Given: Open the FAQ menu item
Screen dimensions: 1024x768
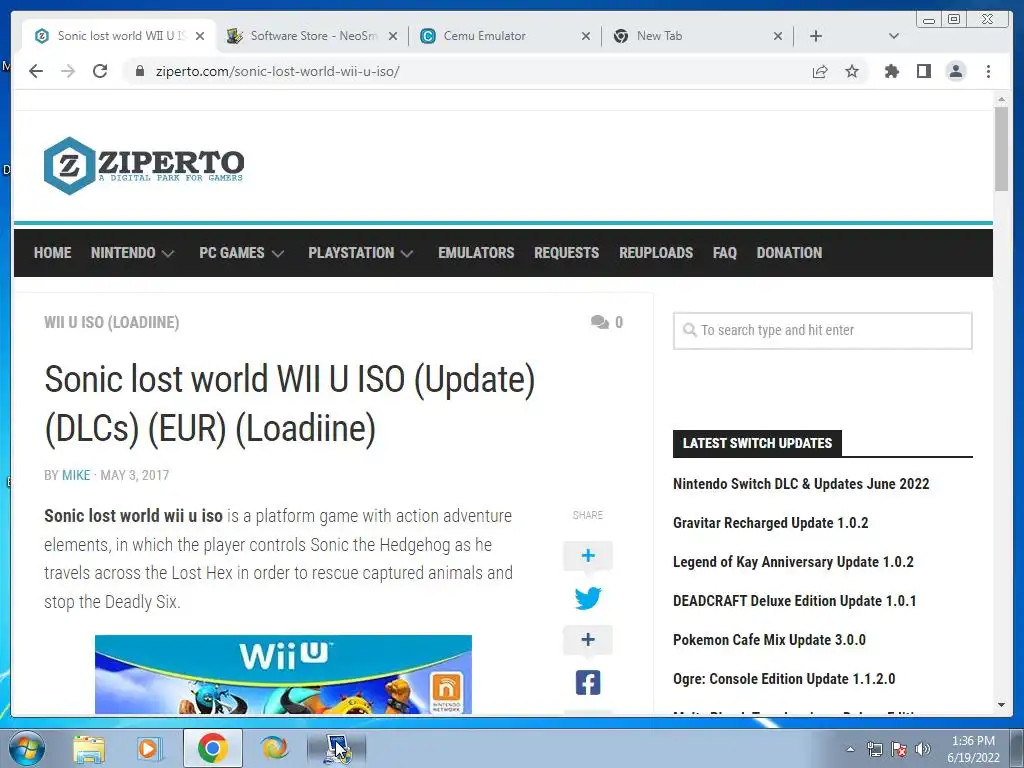Looking at the screenshot, I should 724,253.
